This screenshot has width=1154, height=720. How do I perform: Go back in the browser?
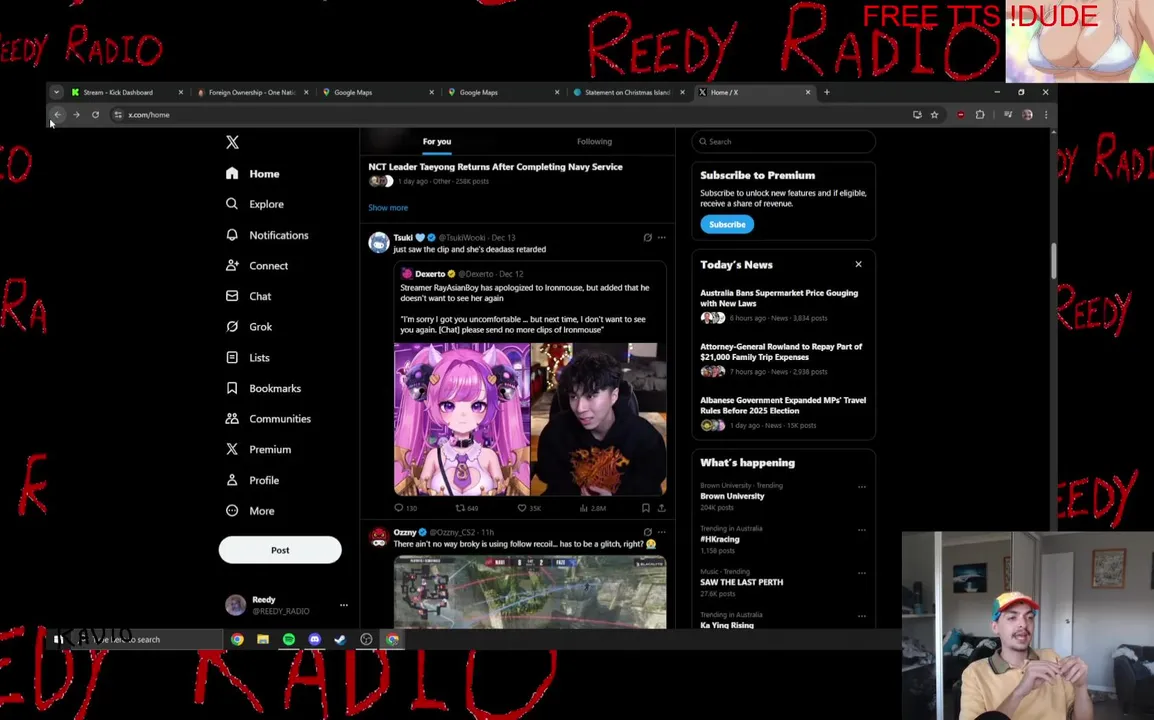[57, 115]
